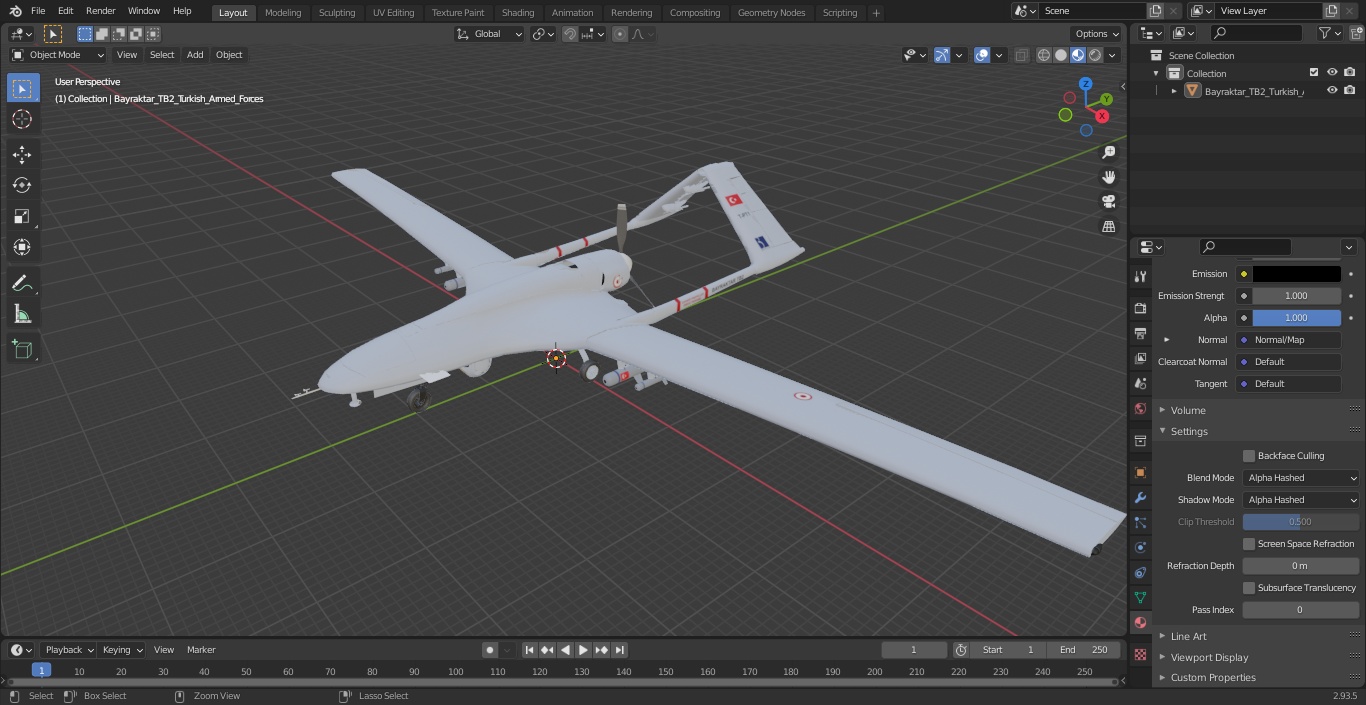The image size is (1366, 705).
Task: Open the Options button
Action: [1097, 34]
